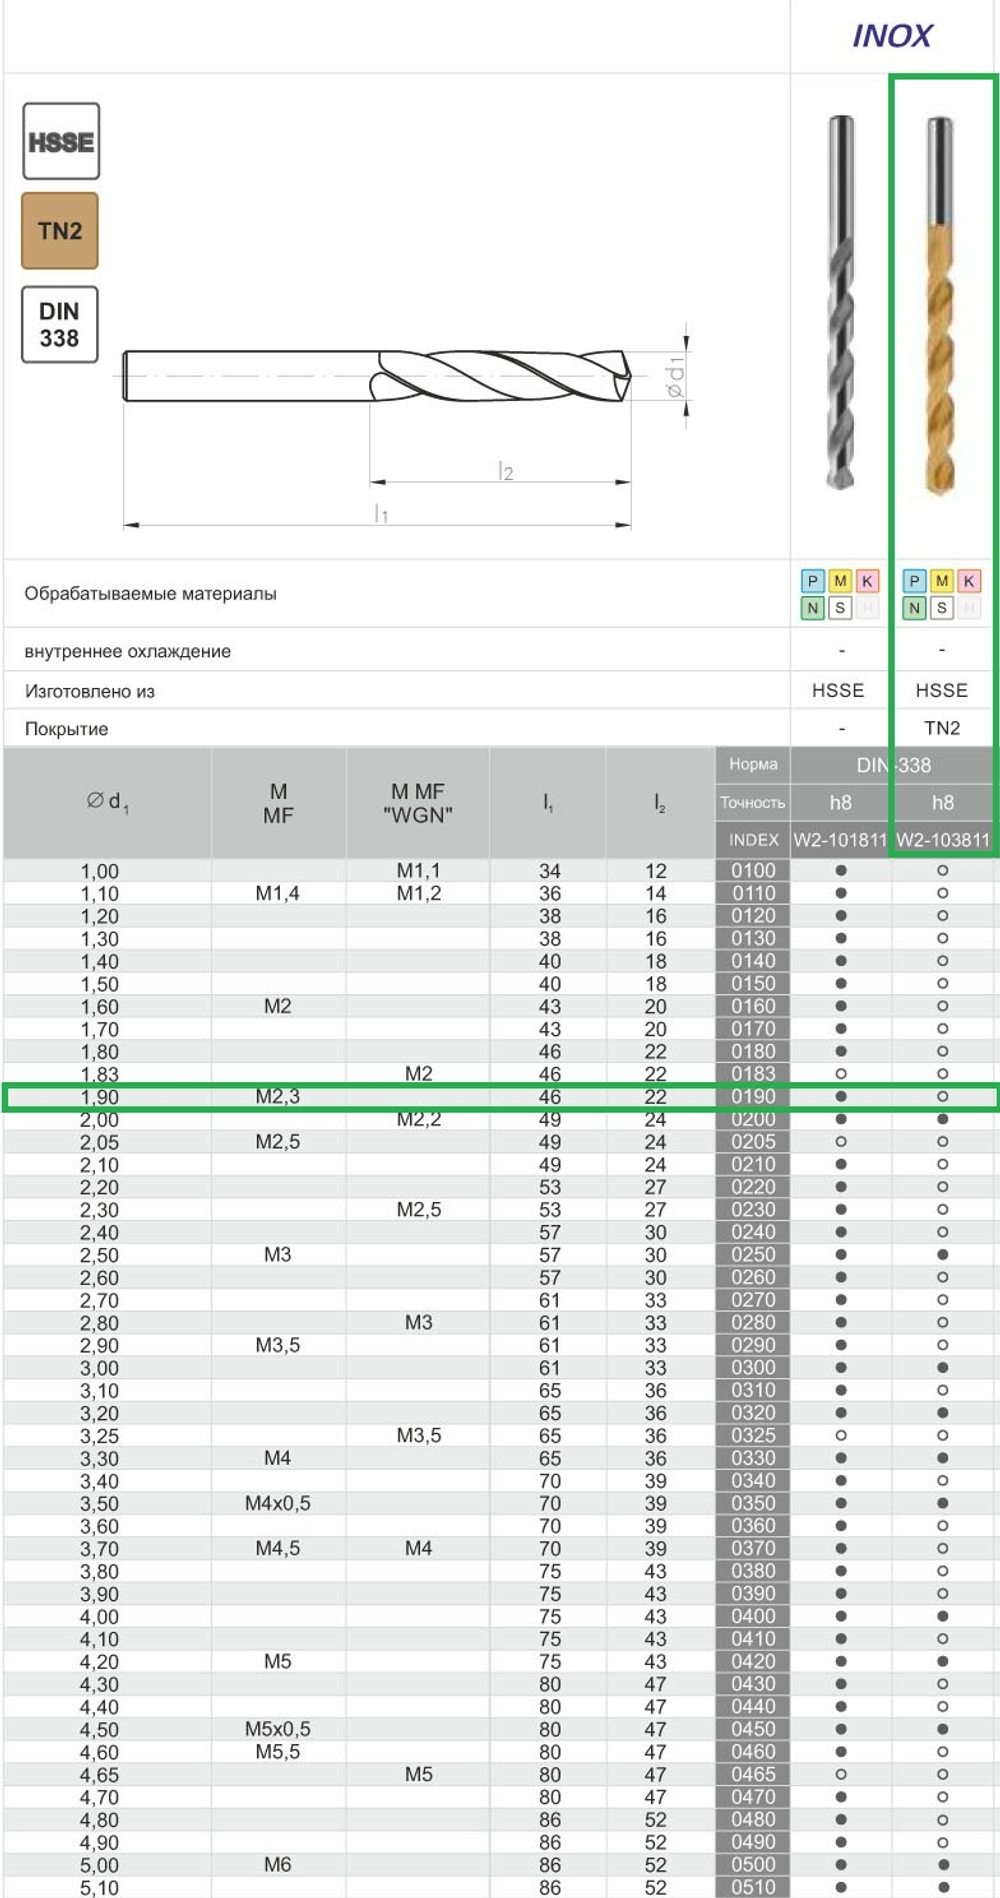
Task: Click the M1,1 thread cell
Action: 418,871
